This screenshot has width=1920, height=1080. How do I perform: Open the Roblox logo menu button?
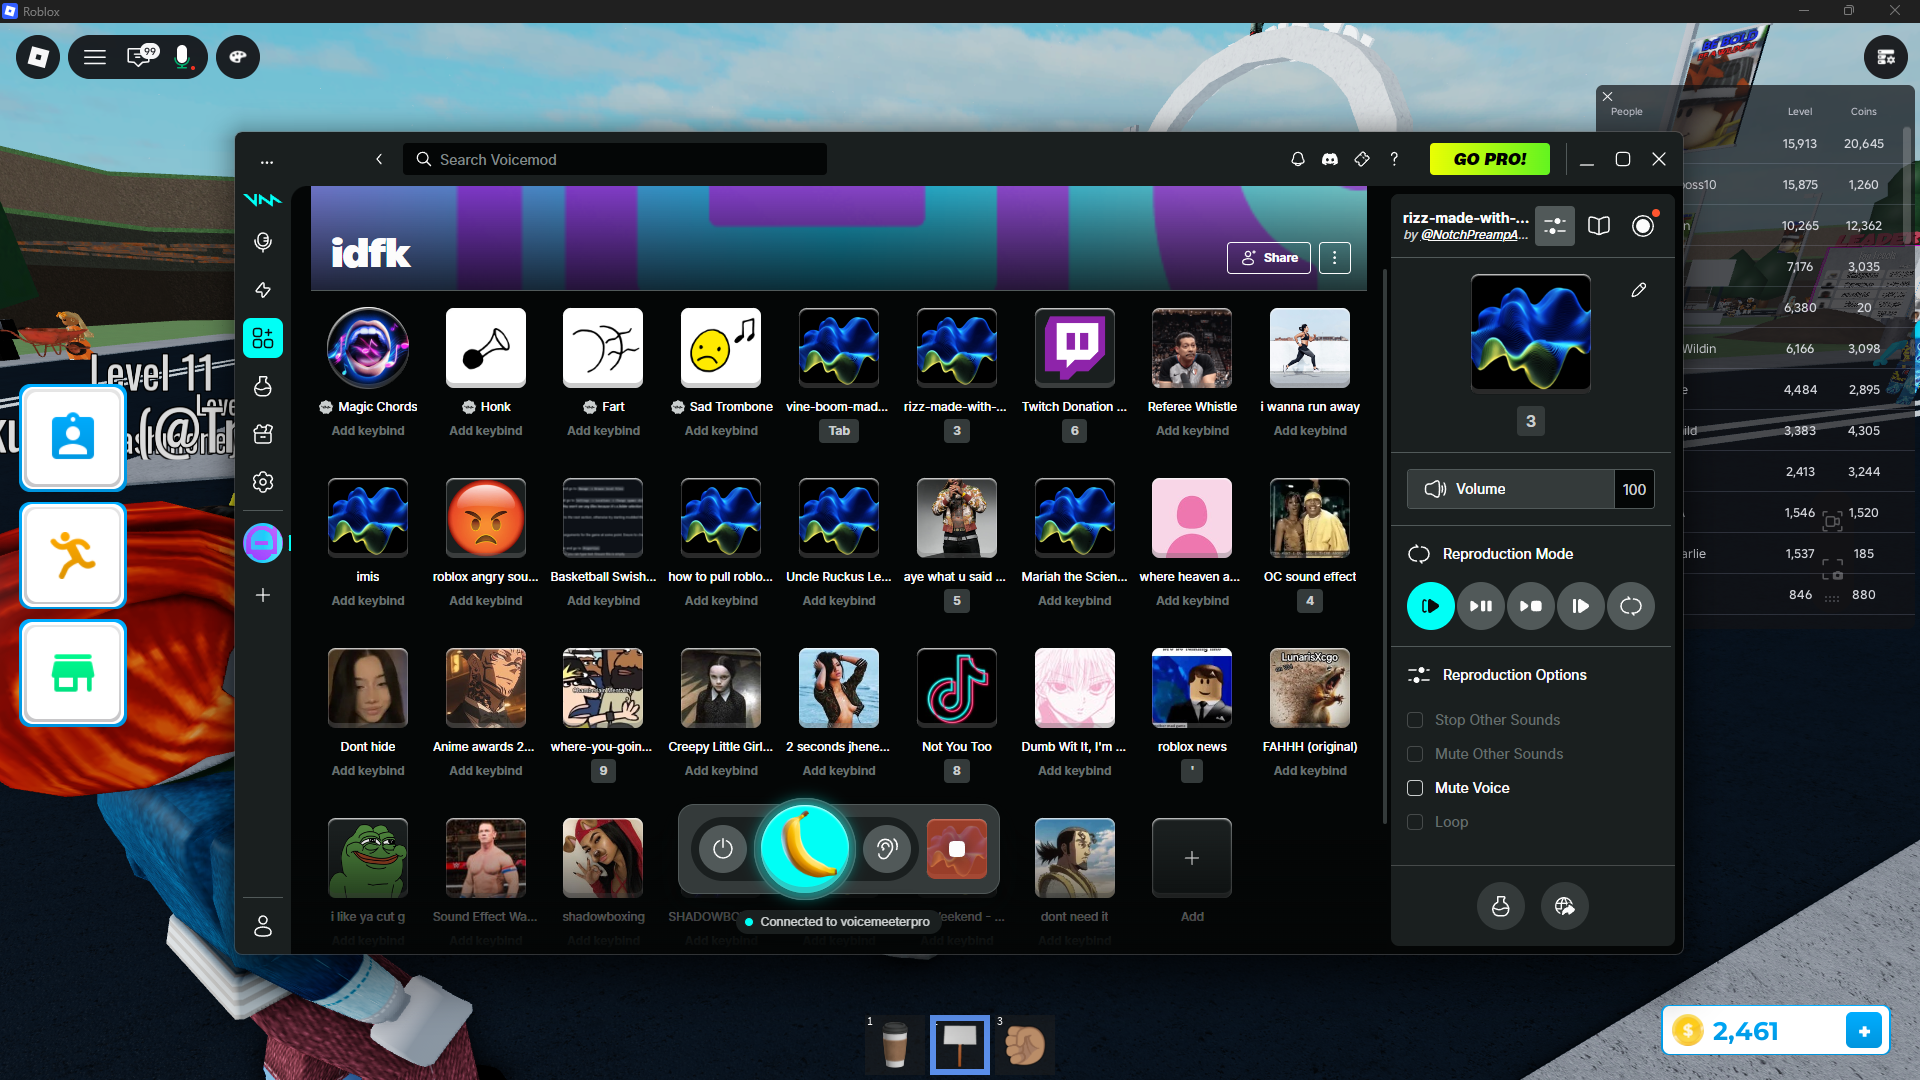tap(38, 57)
